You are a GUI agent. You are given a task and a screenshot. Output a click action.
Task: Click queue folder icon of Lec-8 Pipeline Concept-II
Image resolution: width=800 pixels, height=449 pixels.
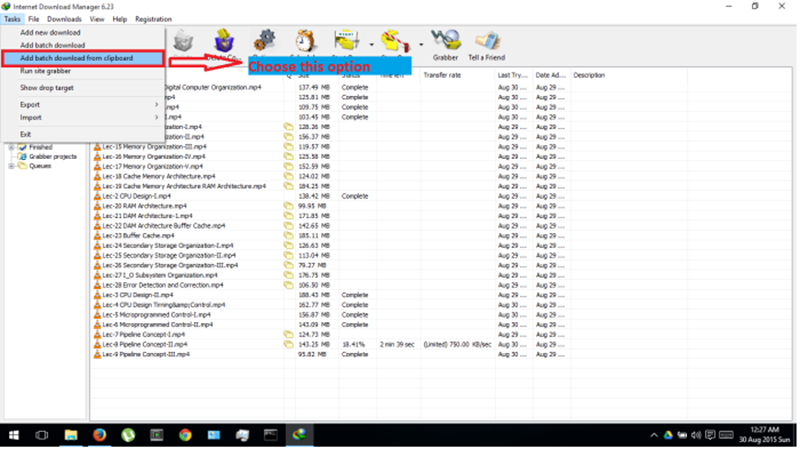[x=288, y=344]
